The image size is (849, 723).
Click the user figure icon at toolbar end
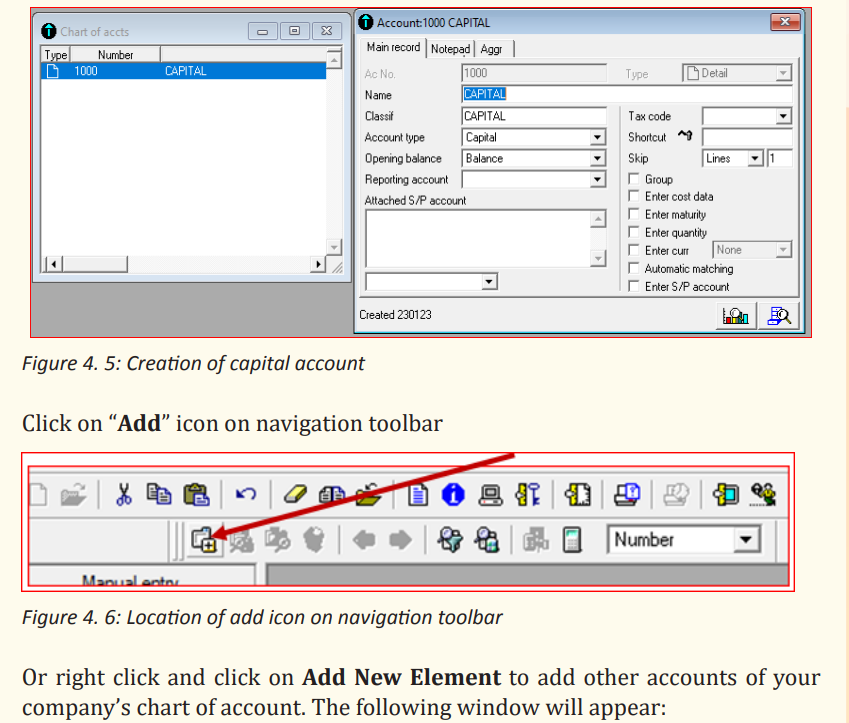(x=763, y=494)
